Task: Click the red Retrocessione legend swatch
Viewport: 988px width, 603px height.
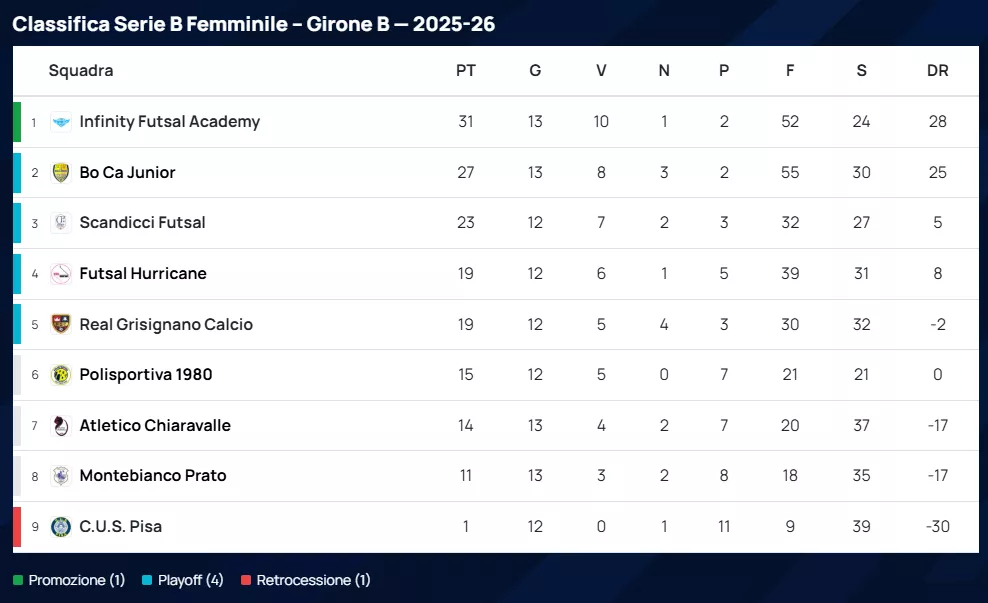Action: tap(246, 580)
